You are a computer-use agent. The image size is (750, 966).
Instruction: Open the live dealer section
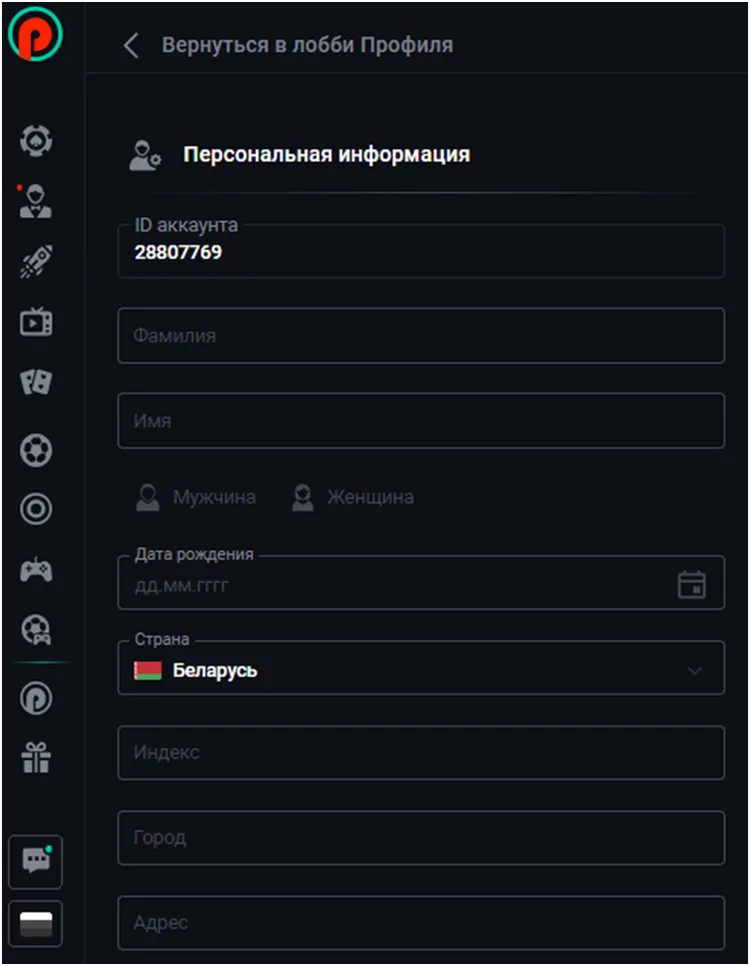tap(36, 201)
